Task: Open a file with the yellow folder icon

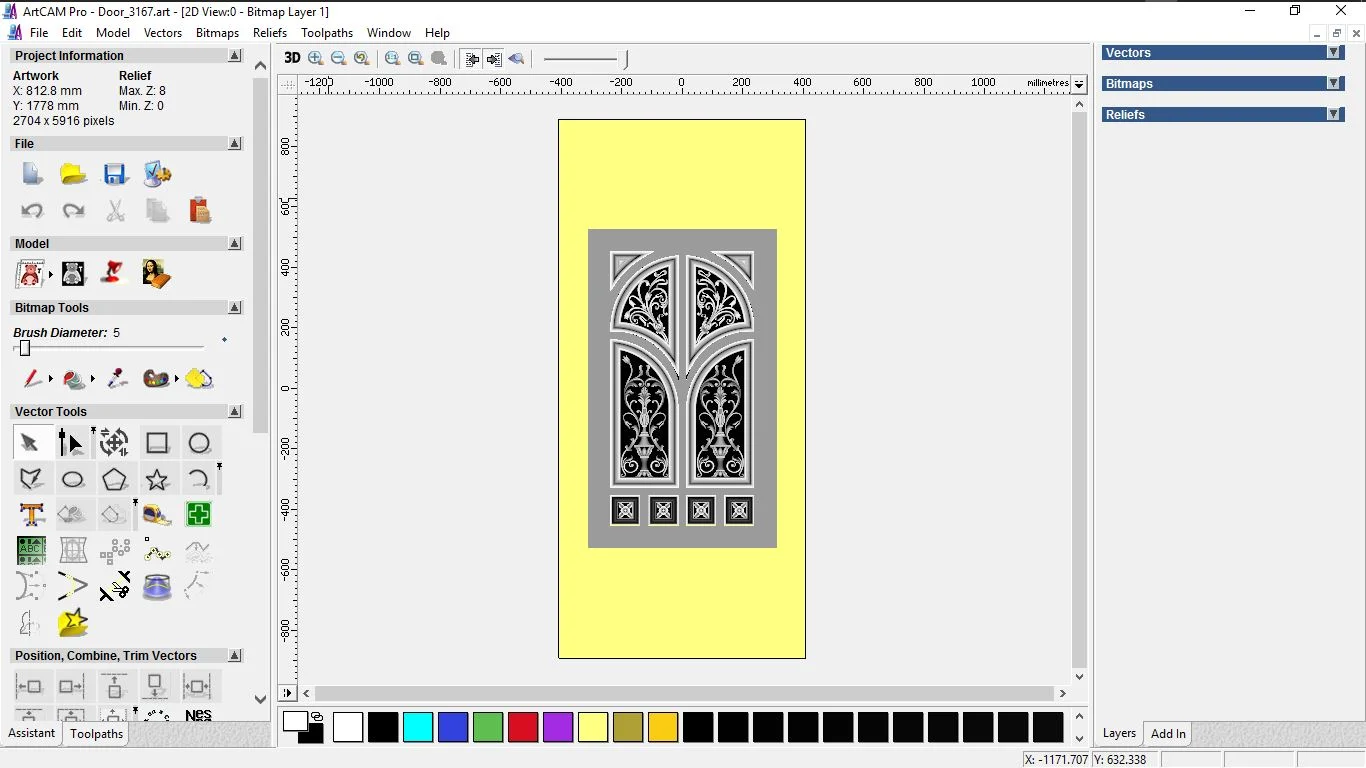Action: pos(73,174)
